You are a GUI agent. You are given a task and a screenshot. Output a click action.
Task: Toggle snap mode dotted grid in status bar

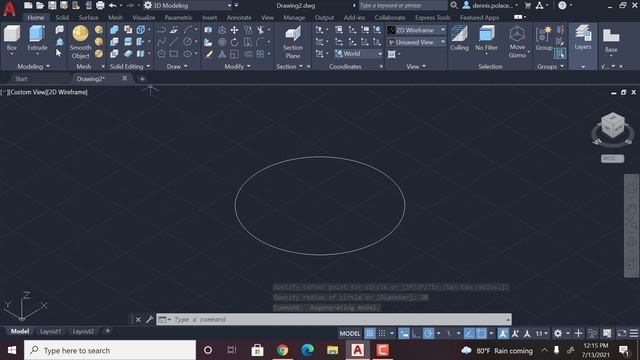382,333
